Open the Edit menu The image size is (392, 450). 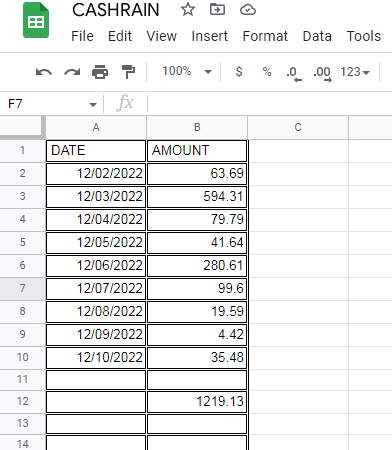pos(120,36)
